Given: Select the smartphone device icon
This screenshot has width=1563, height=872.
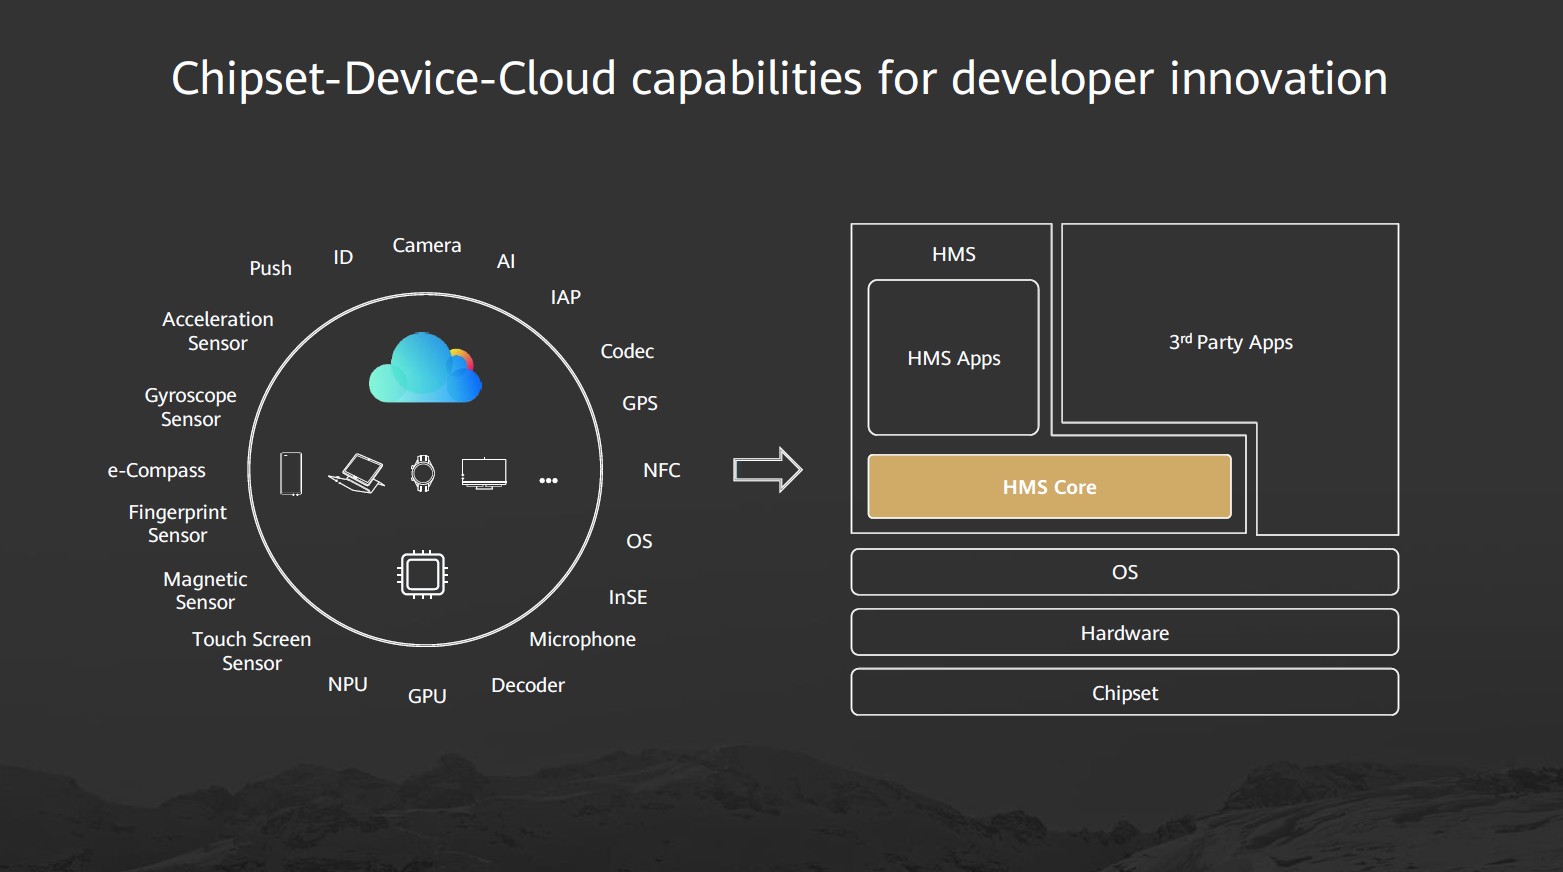Looking at the screenshot, I should (x=291, y=473).
